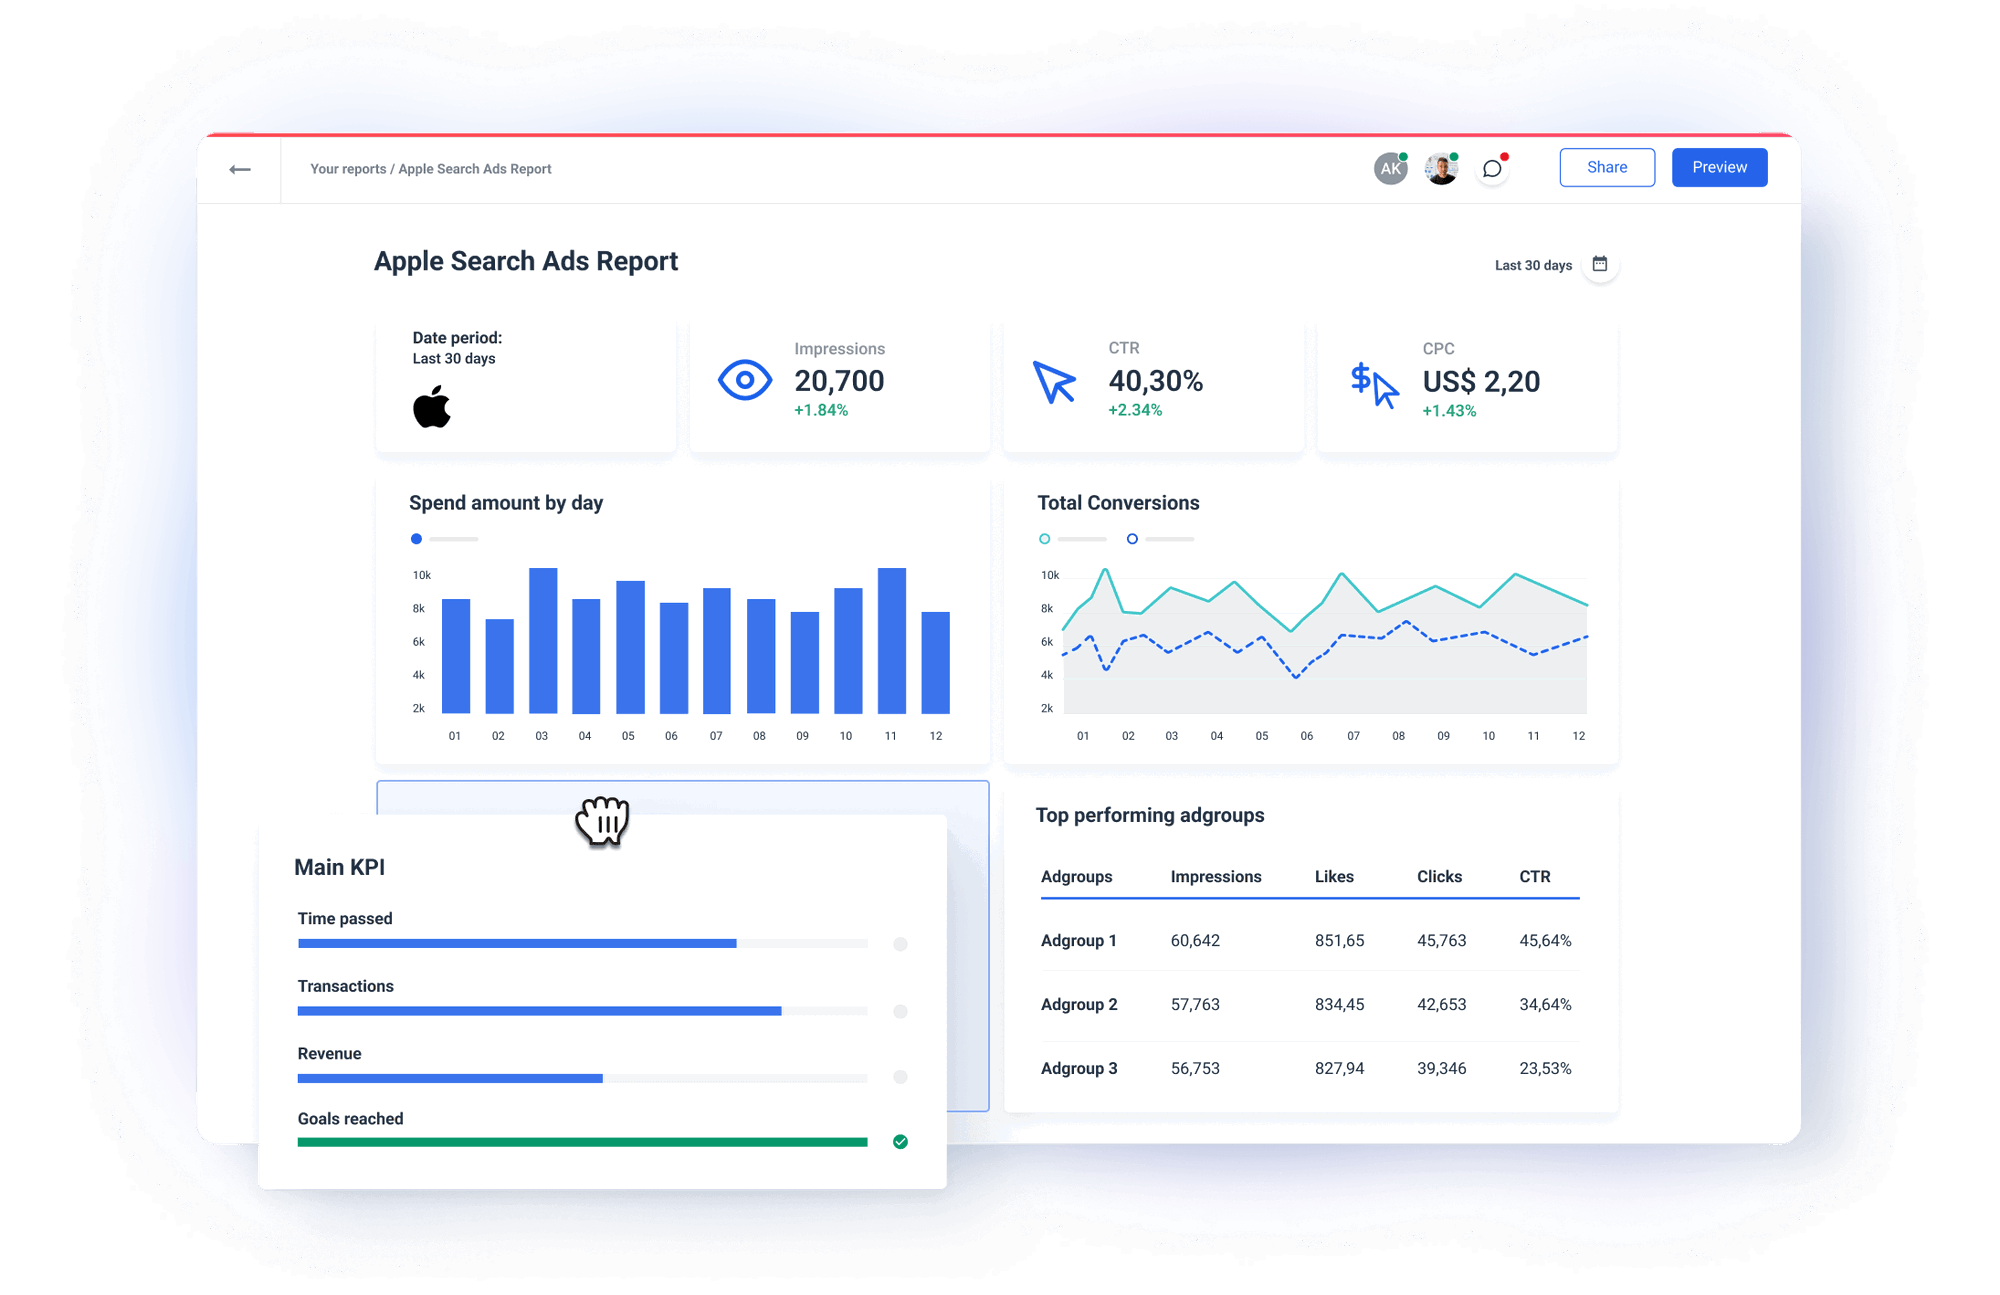Click the Revenue status dot

pos(900,1077)
